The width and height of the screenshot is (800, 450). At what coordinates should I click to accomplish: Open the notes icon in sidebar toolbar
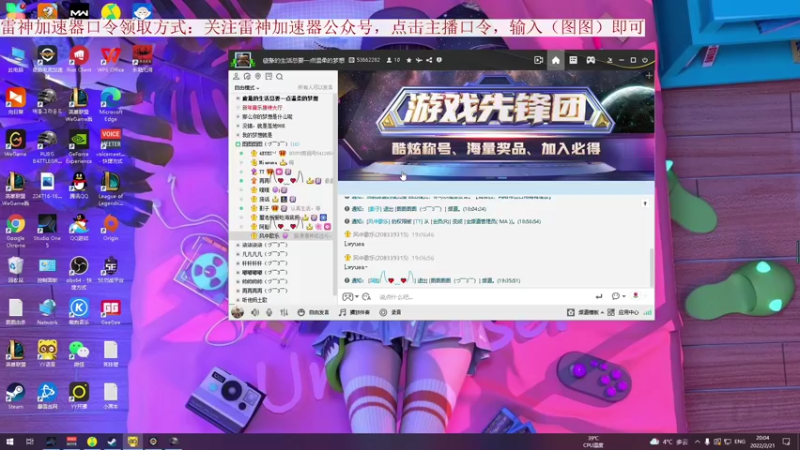point(268,77)
